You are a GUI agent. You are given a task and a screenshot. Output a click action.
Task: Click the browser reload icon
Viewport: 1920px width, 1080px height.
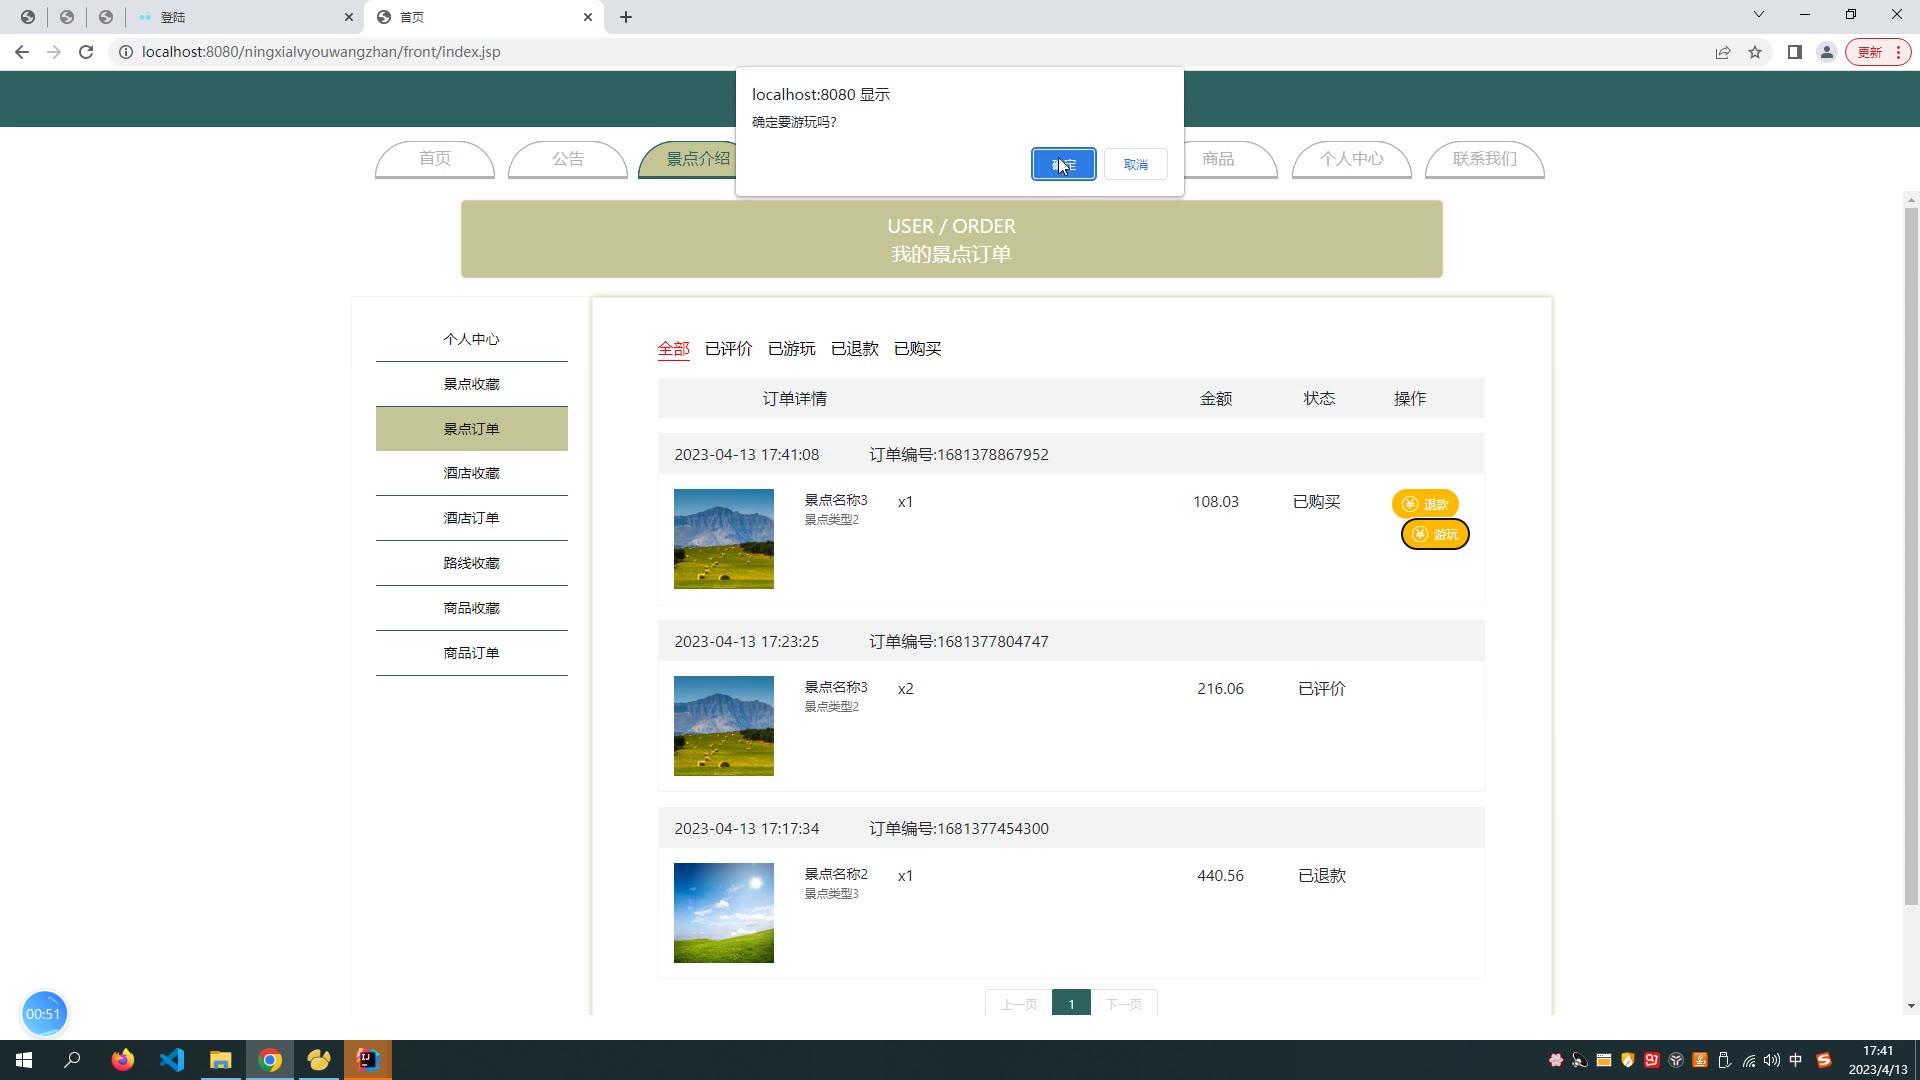(x=86, y=52)
